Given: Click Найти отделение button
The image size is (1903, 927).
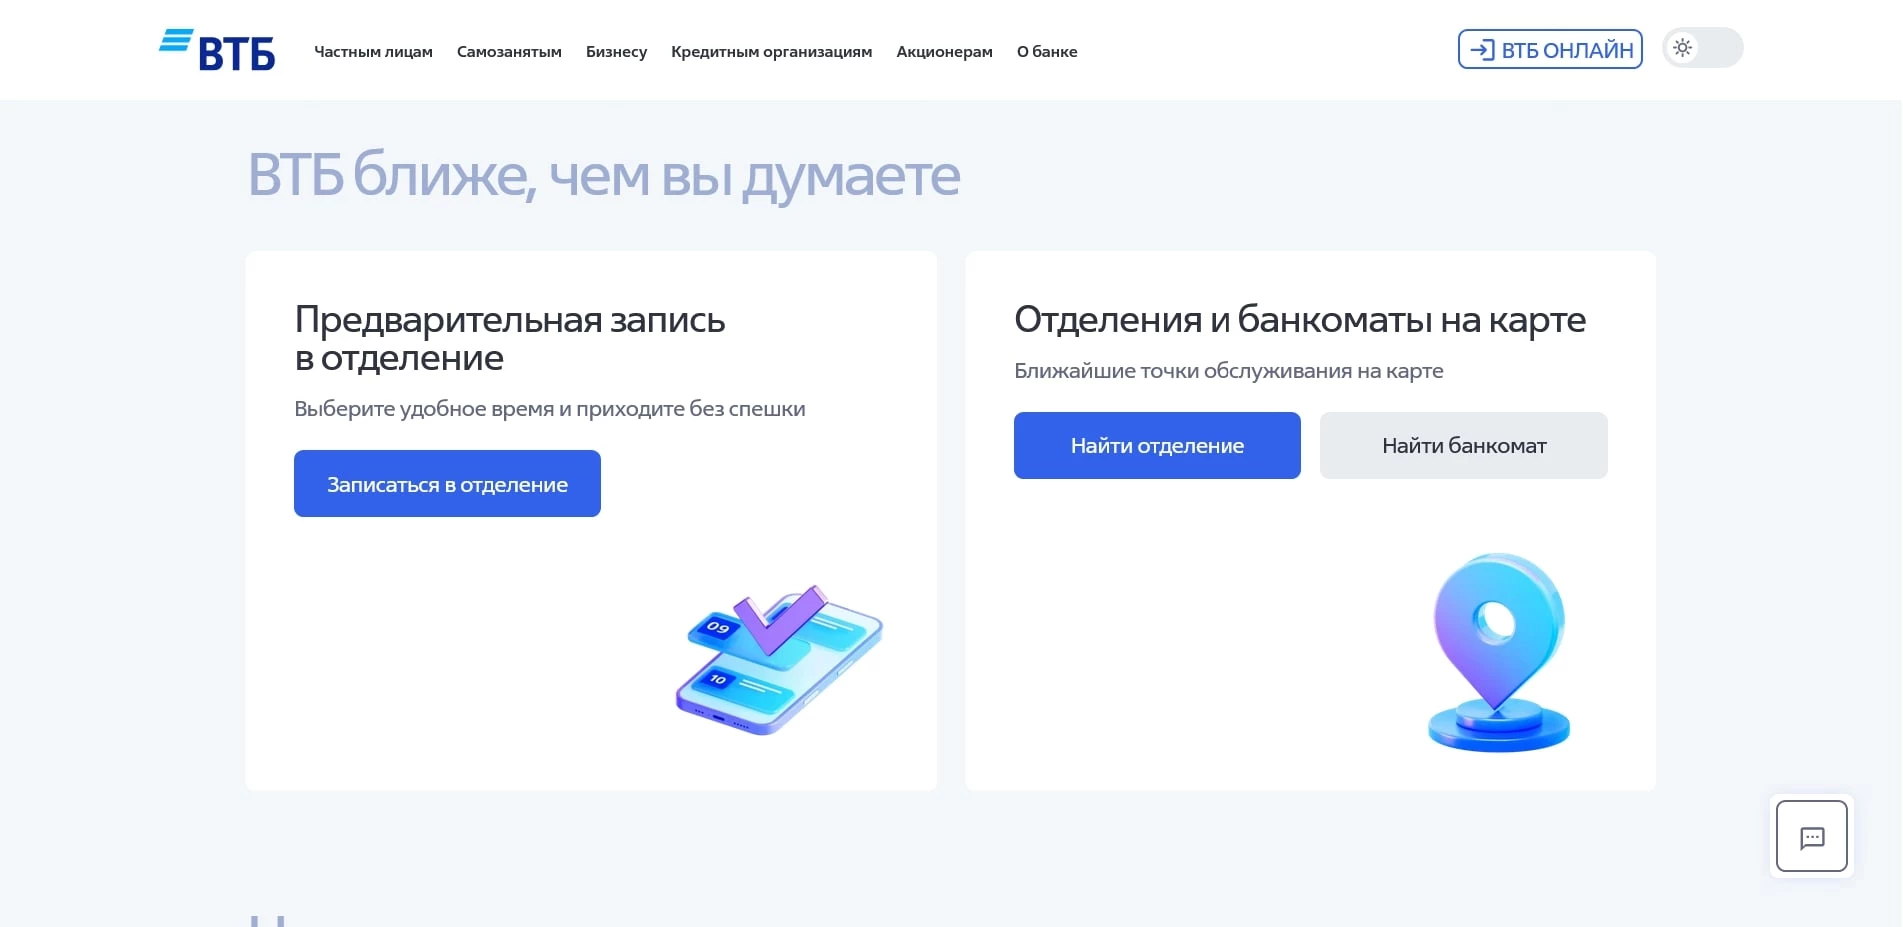Looking at the screenshot, I should (1156, 445).
